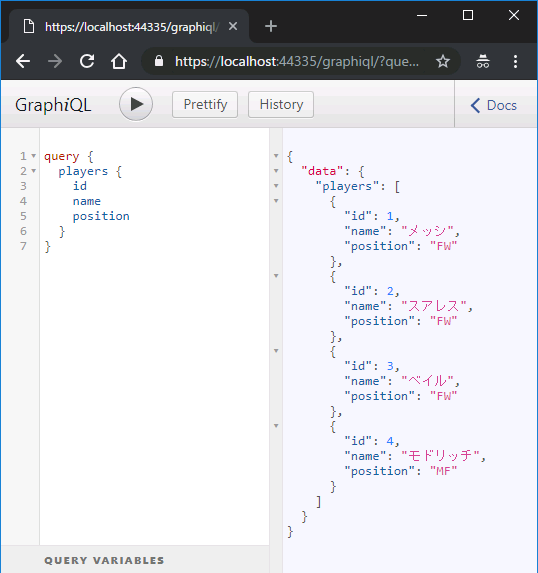Open a new tab with plus icon
Screen dimensions: 538x573
point(271,26)
